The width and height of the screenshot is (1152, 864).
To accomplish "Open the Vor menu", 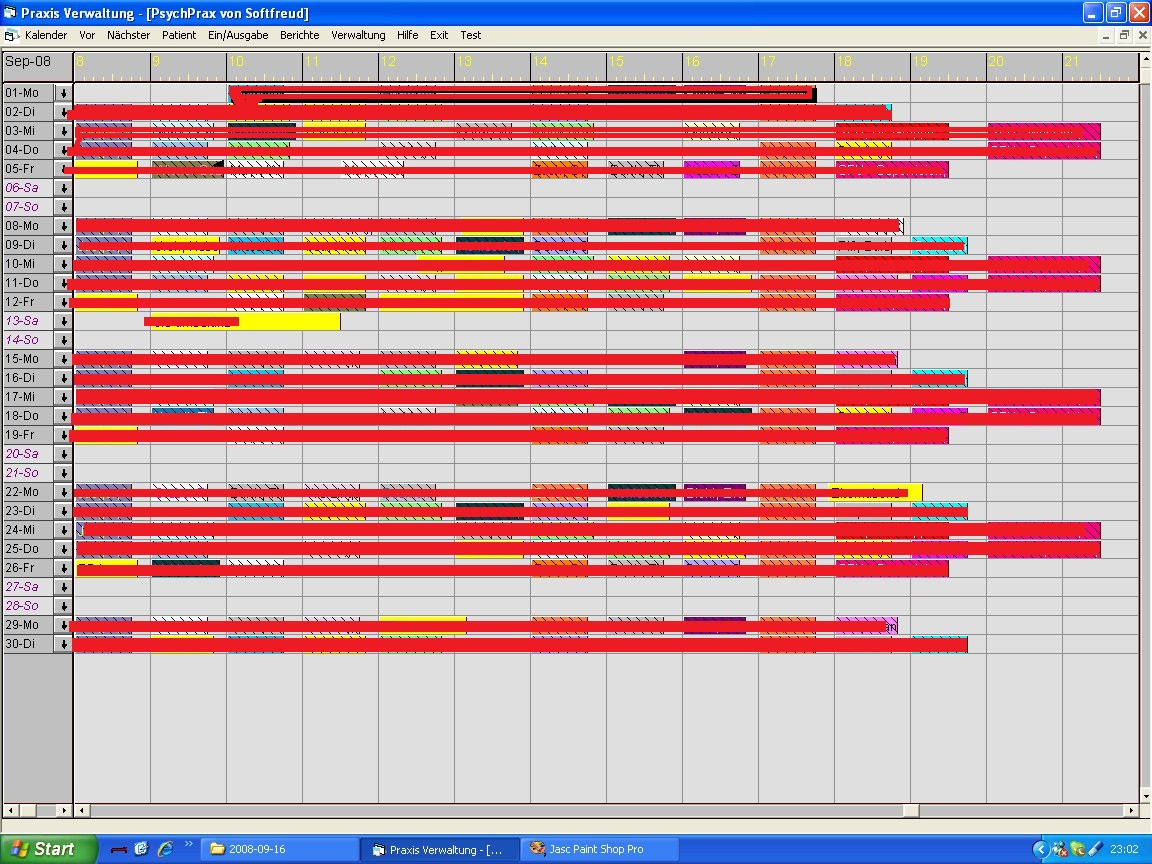I will (87, 35).
